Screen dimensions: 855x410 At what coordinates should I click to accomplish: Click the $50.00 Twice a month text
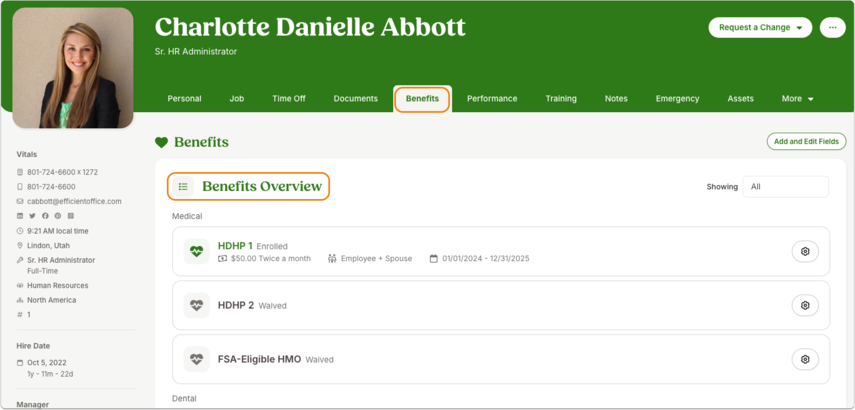point(270,258)
